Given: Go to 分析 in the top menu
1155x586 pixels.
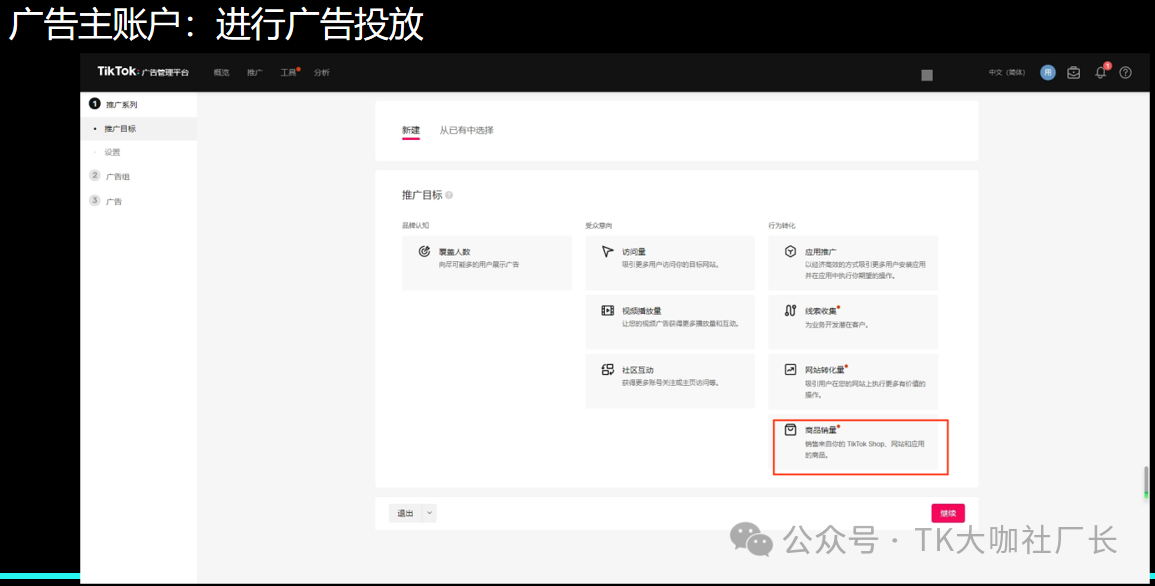Looking at the screenshot, I should [x=321, y=72].
